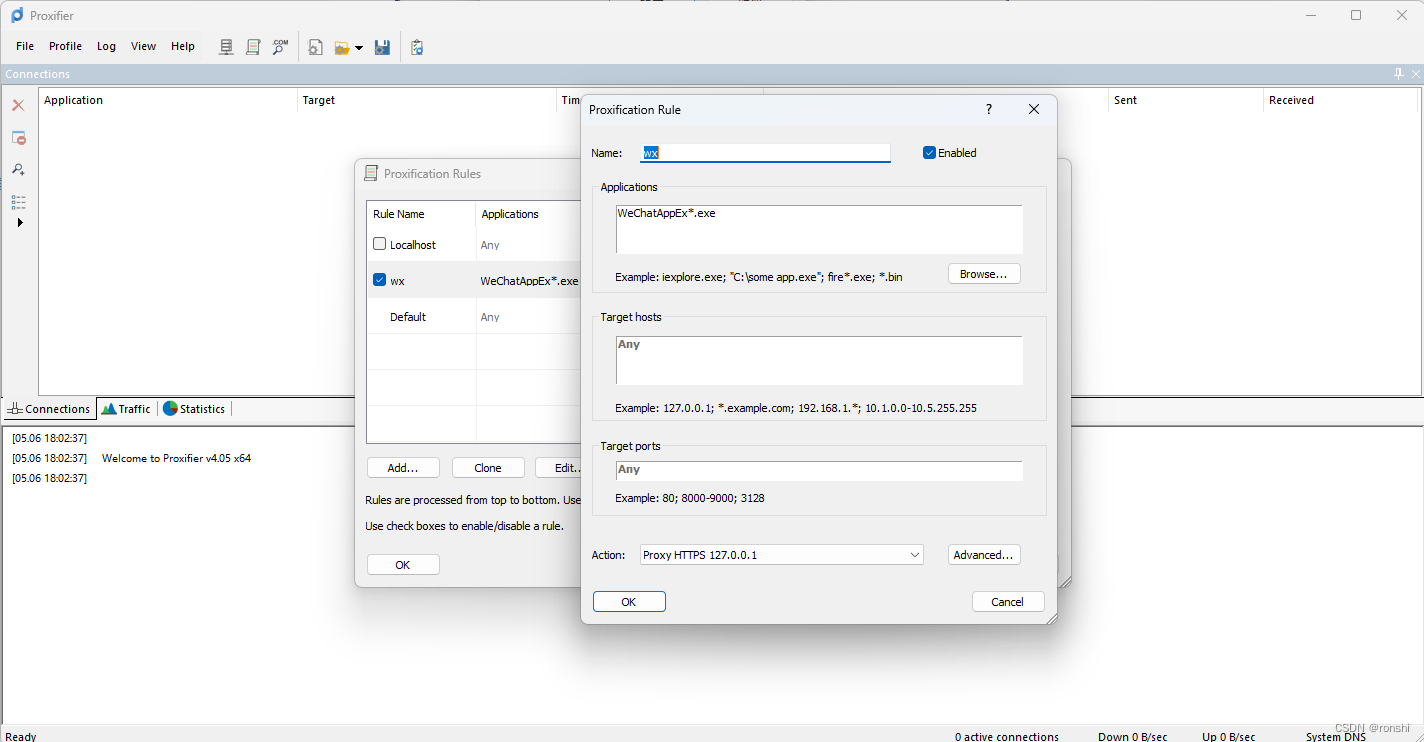Screen dimensions: 1424x742
Task: Click the Clone button
Action: [488, 468]
